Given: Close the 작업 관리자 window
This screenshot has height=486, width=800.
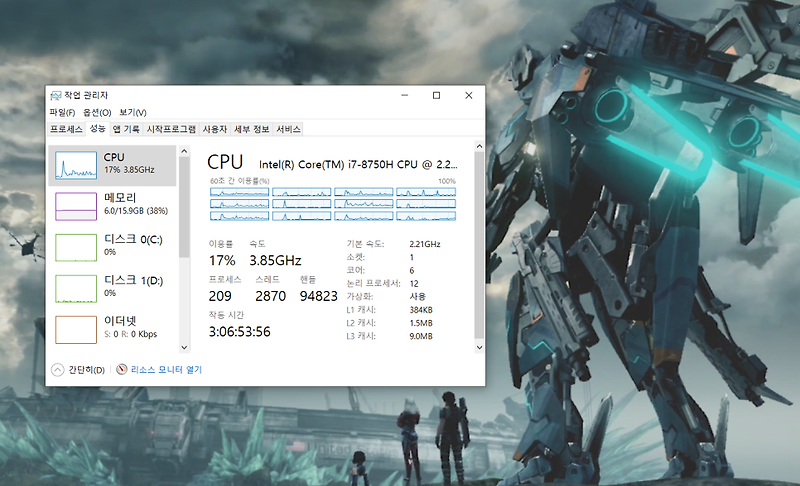Looking at the screenshot, I should [469, 95].
